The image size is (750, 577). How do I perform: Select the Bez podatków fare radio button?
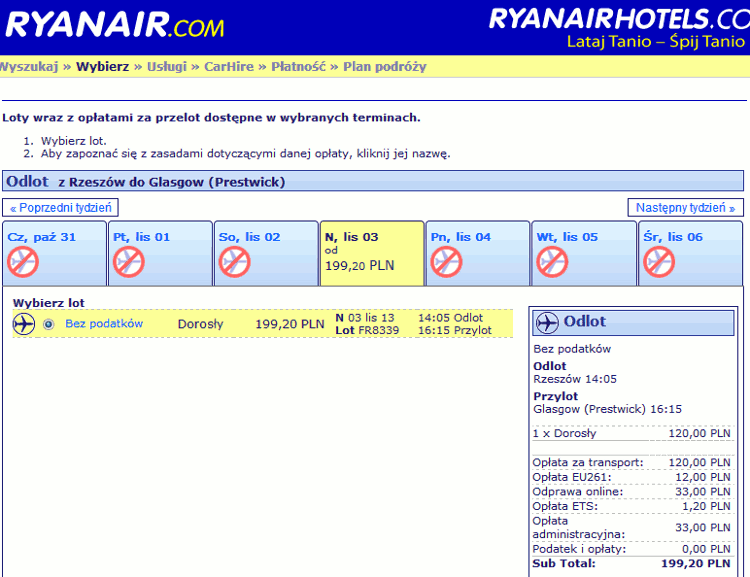pos(48,324)
